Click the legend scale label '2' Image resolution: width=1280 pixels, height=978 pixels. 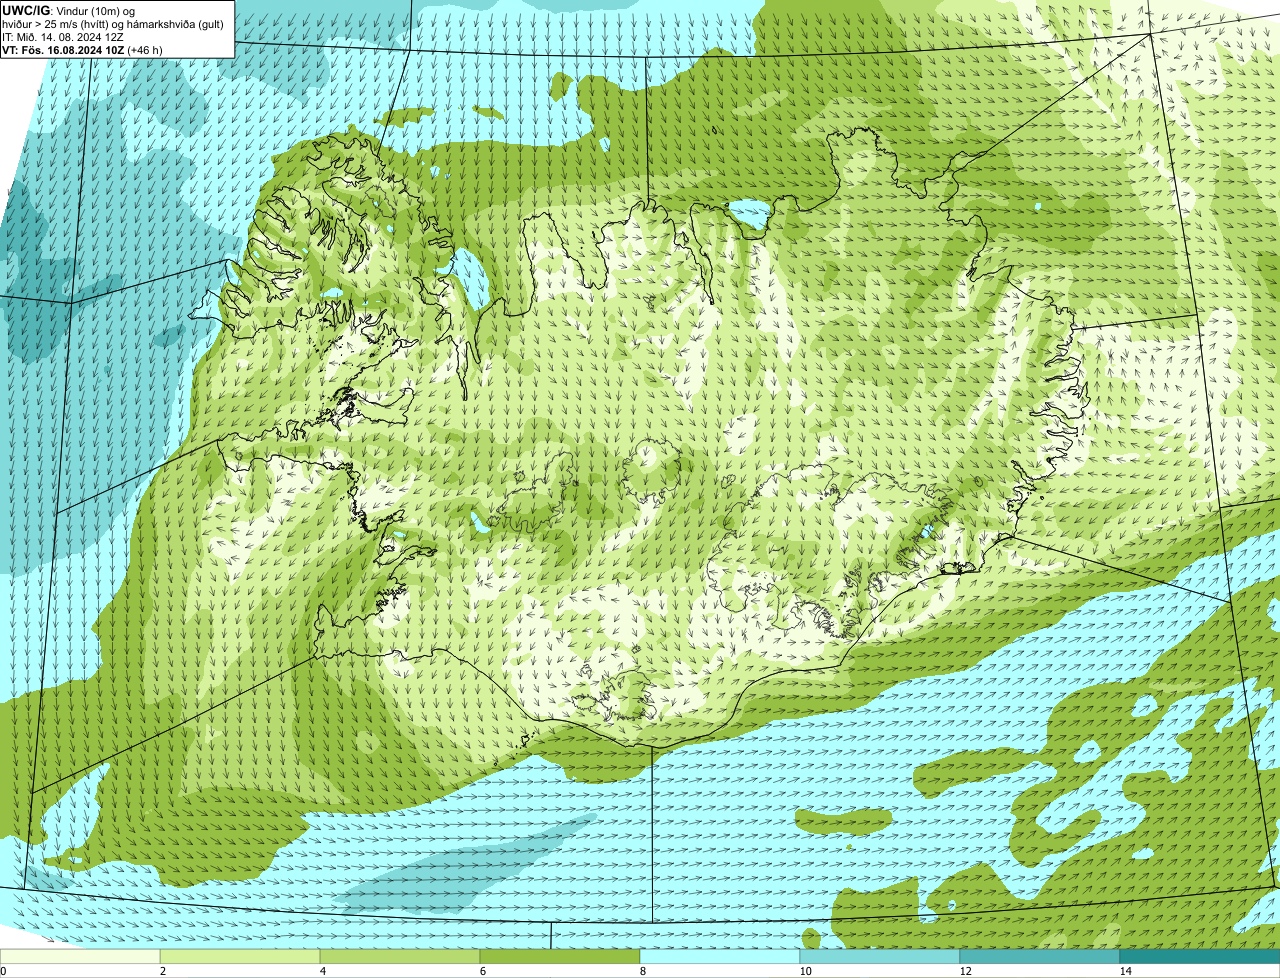(x=162, y=971)
